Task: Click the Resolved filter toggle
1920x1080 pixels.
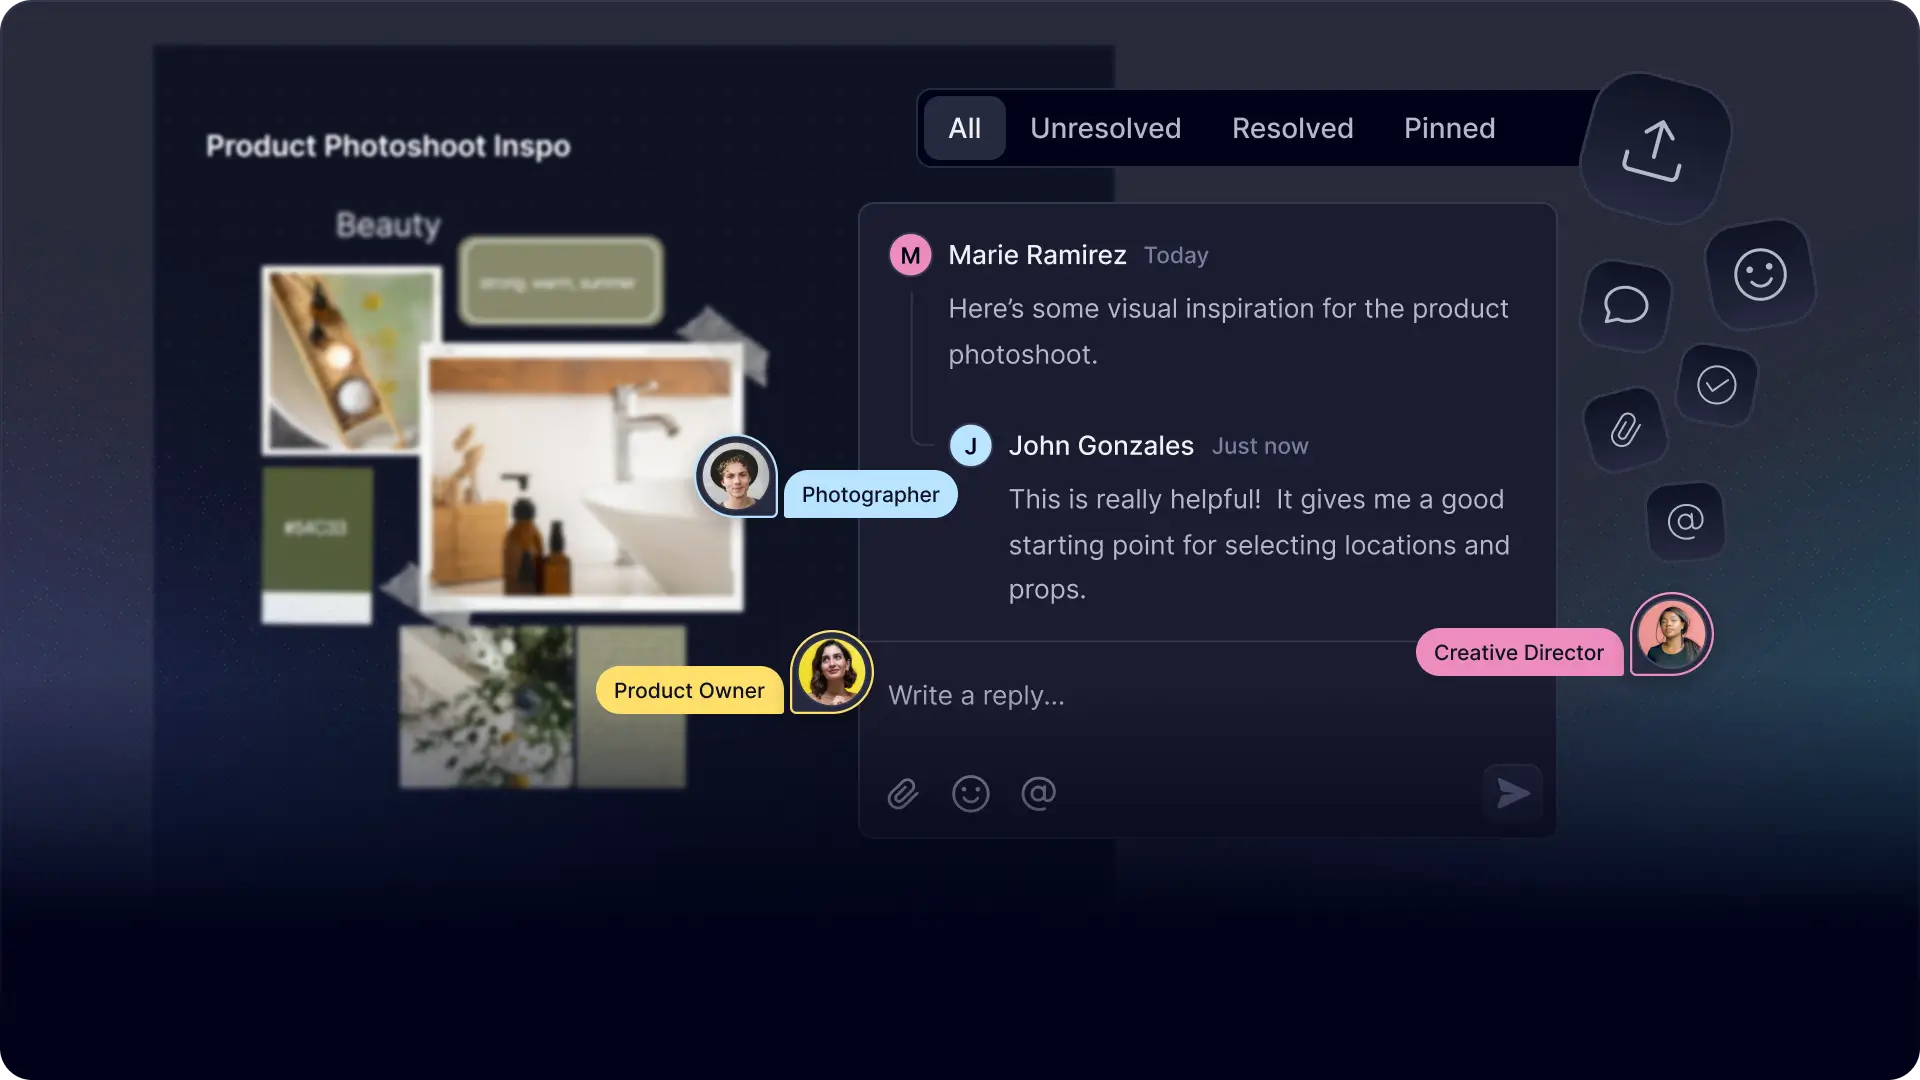Action: pos(1292,128)
